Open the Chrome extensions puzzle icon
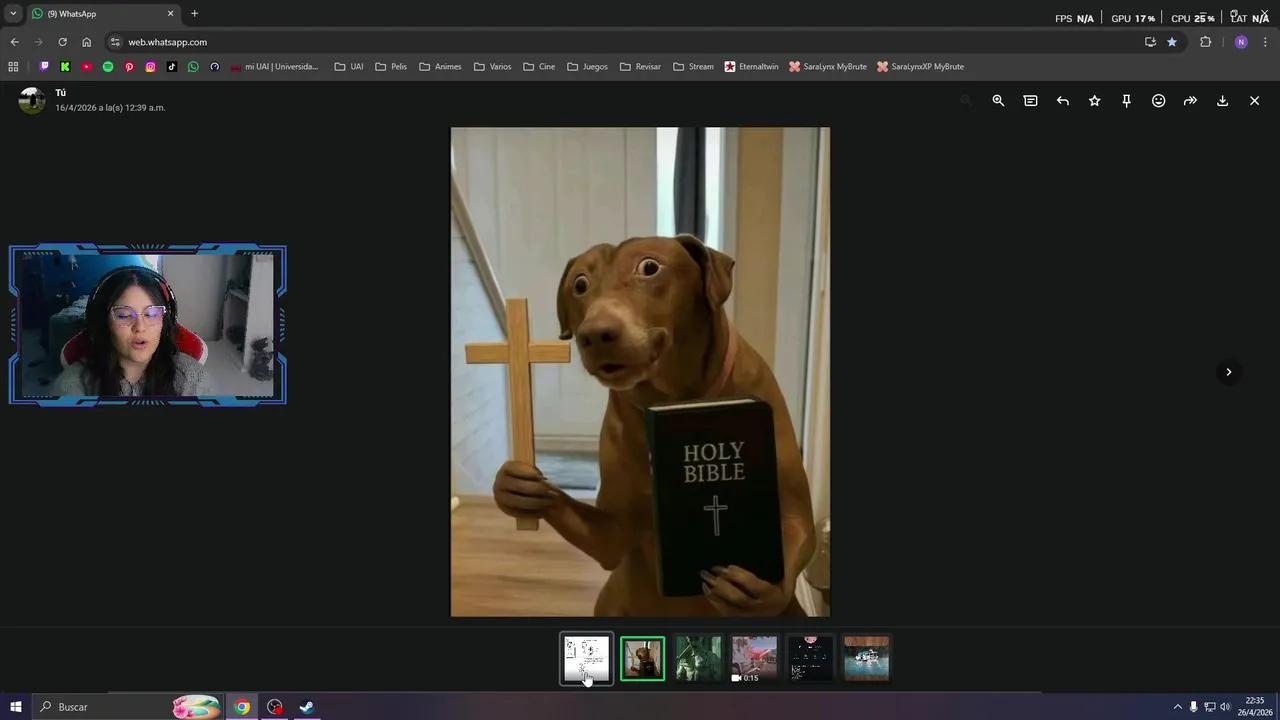Viewport: 1280px width, 720px height. click(x=1205, y=42)
